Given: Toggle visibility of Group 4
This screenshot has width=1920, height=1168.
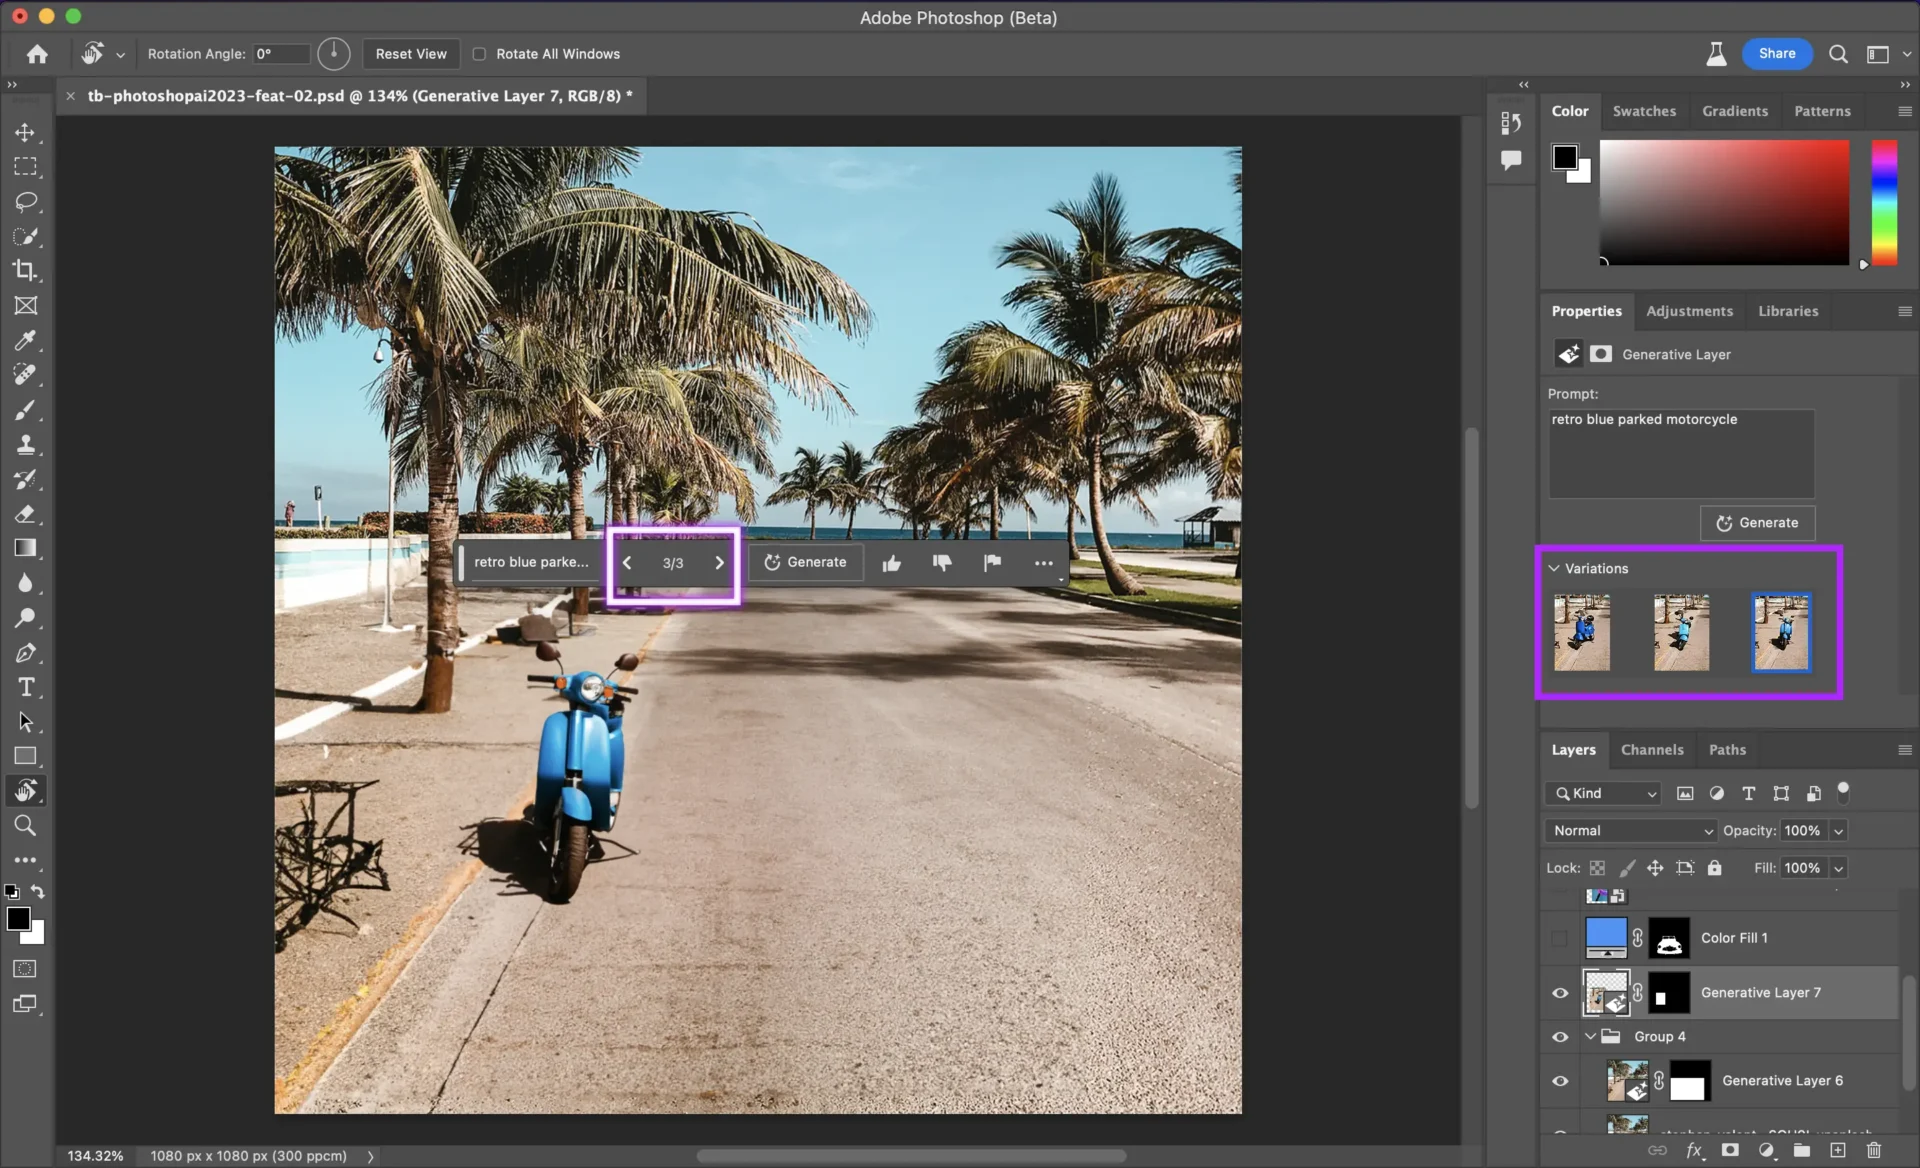Looking at the screenshot, I should 1559,1036.
